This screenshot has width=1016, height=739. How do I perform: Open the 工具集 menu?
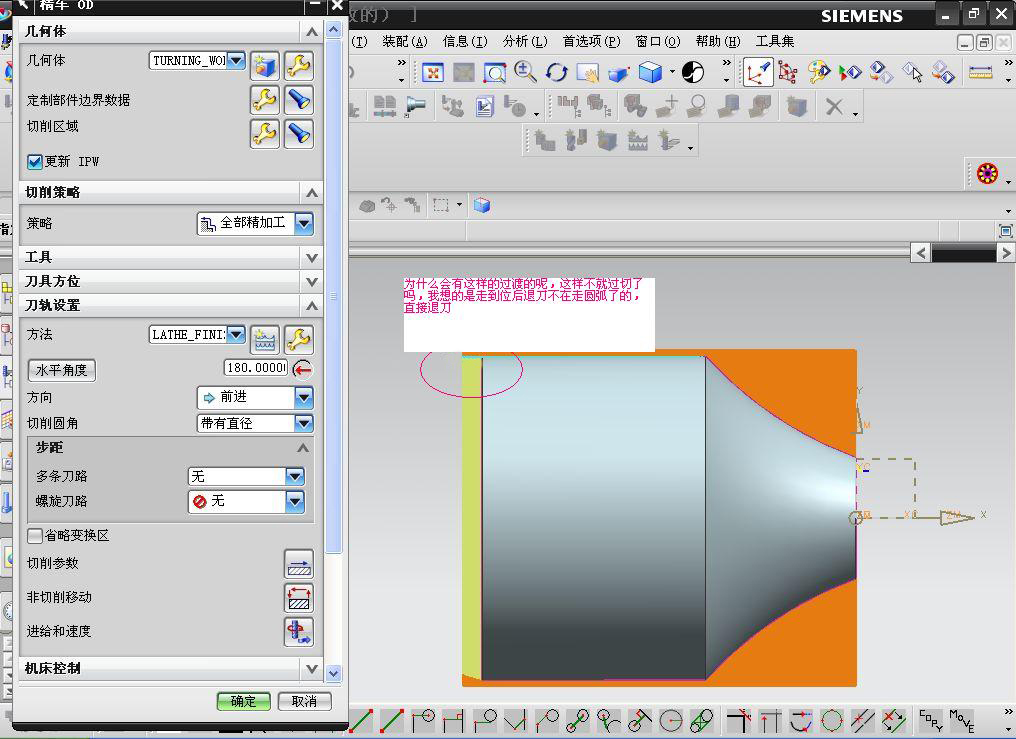pyautogui.click(x=774, y=41)
